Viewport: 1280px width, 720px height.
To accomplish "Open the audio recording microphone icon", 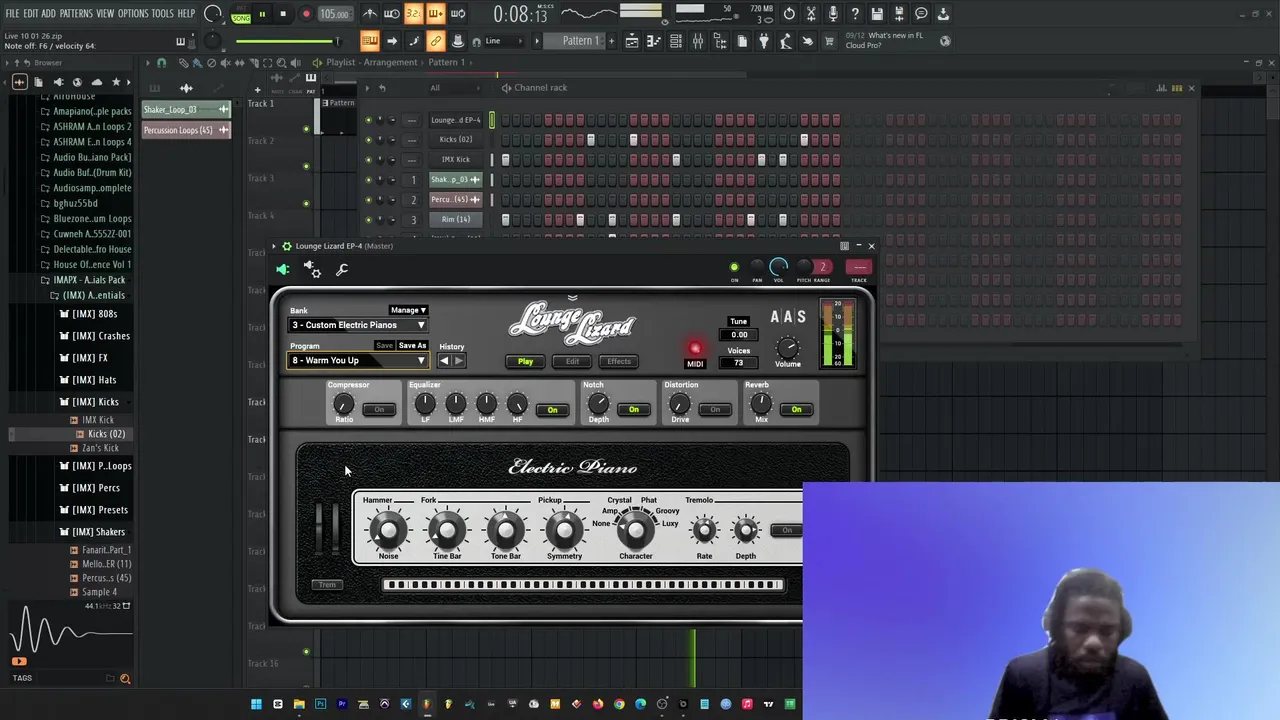I will click(833, 14).
